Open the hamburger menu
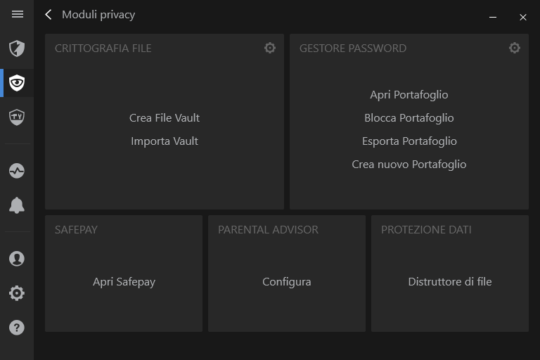Image resolution: width=540 pixels, height=360 pixels. point(17,14)
